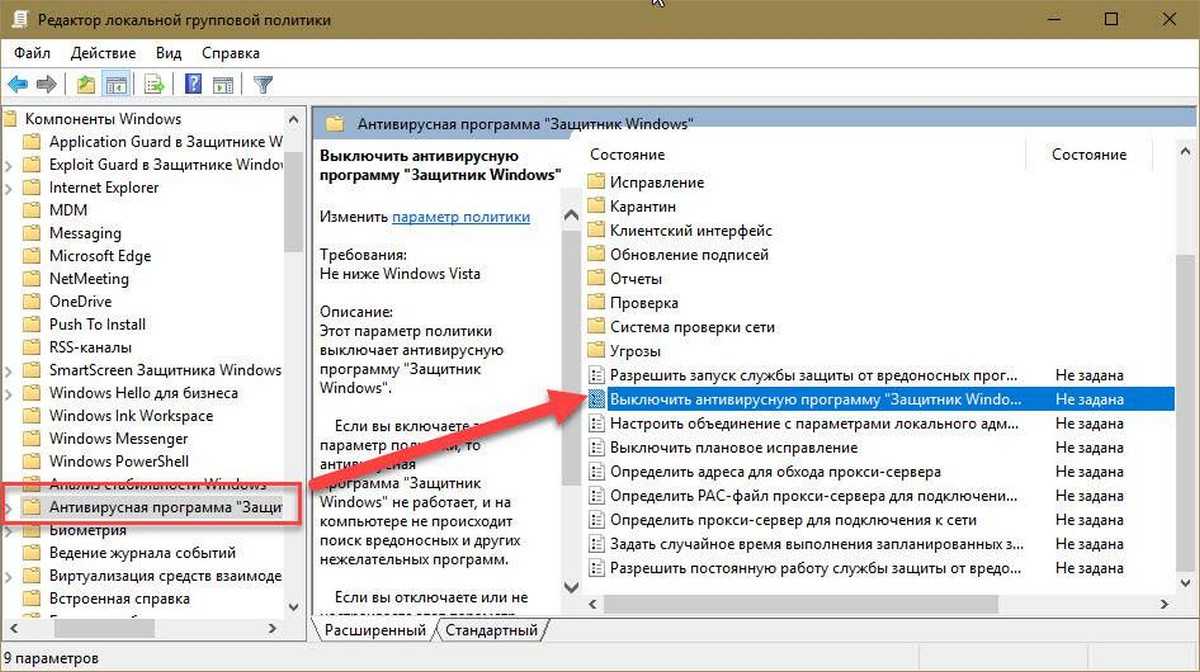1200x672 pixels.
Task: Click the Up One Level folder icon
Action: (86, 84)
